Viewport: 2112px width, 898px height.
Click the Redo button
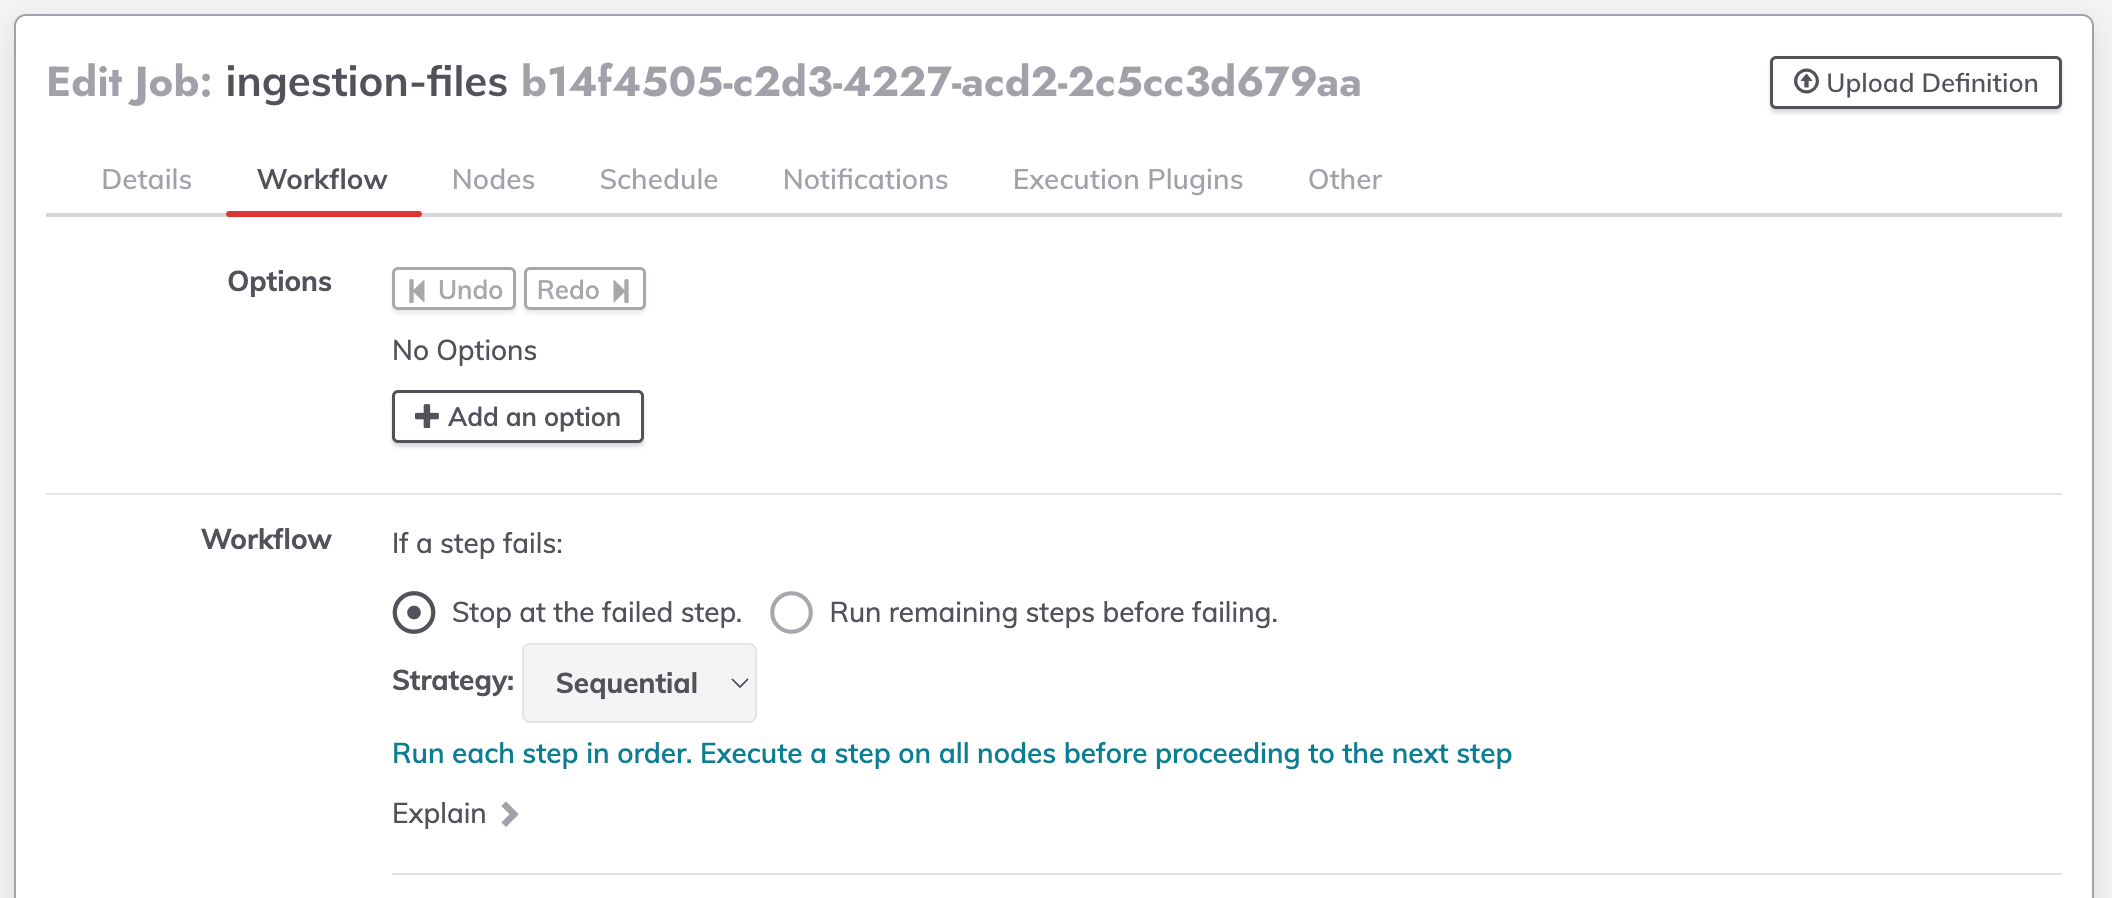(x=584, y=290)
